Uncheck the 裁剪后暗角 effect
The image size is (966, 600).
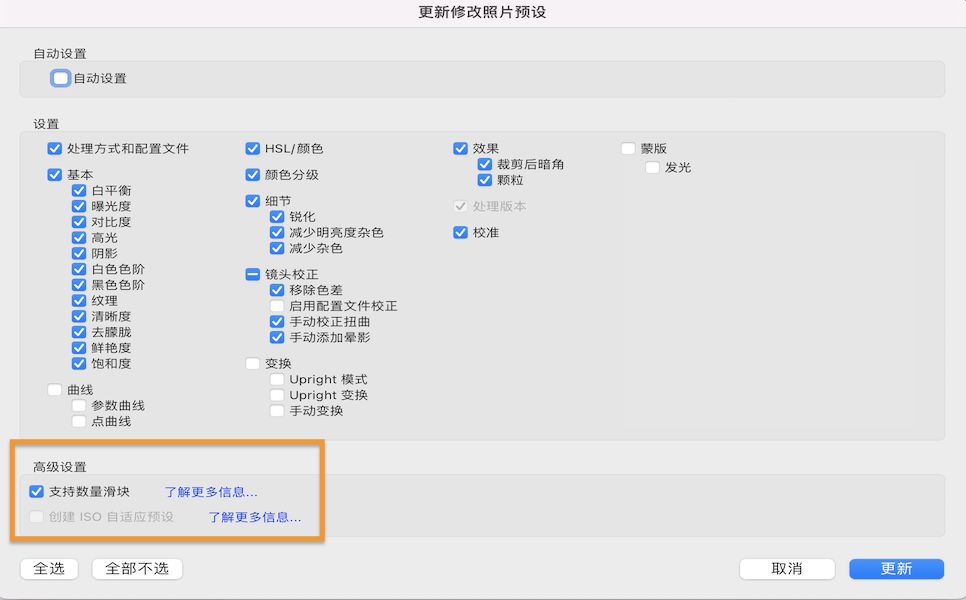pos(485,164)
